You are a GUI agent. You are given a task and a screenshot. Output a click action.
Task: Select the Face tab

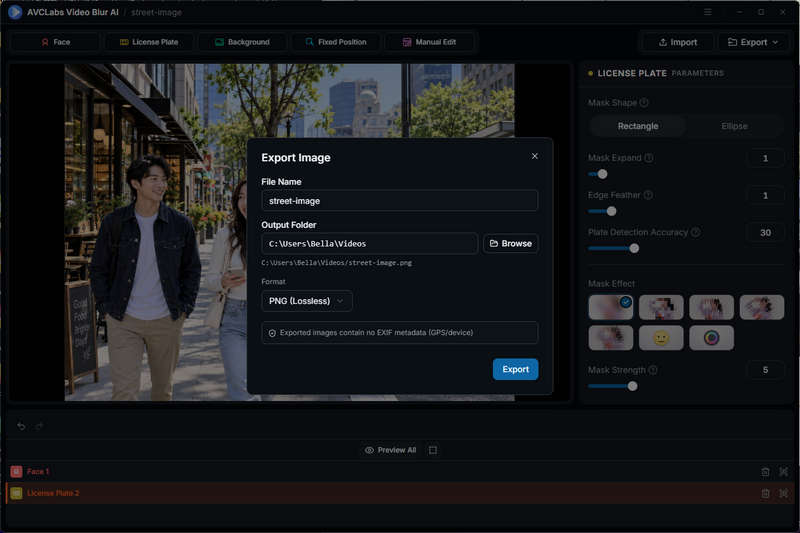(x=55, y=42)
